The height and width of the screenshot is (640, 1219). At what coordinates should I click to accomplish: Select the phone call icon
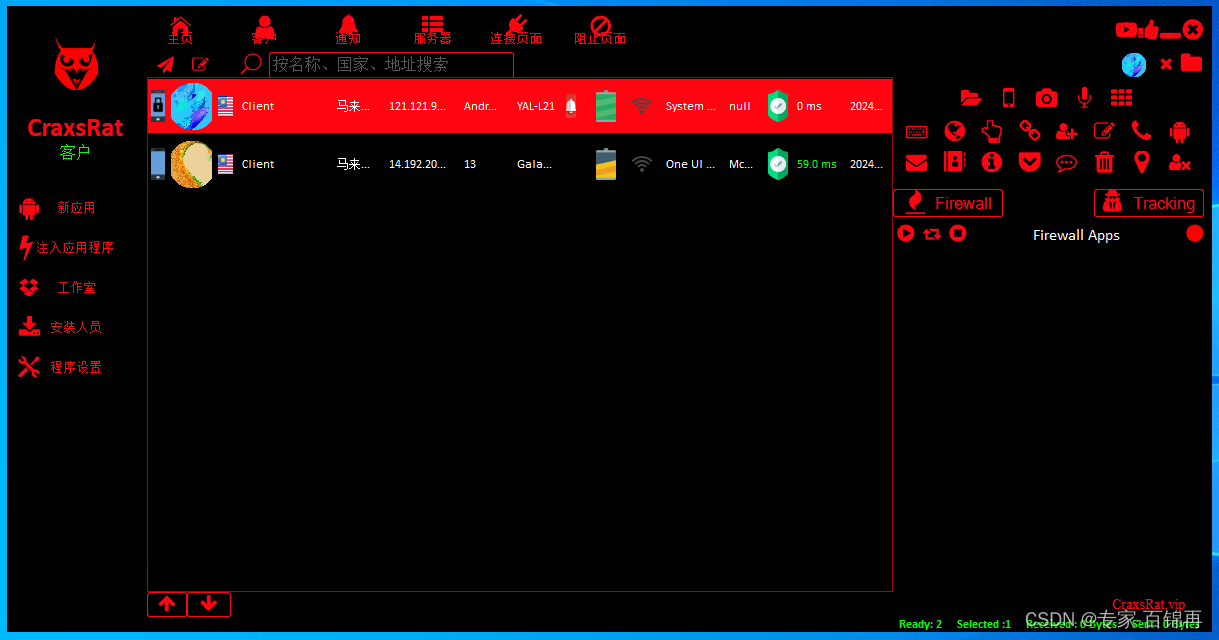pyautogui.click(x=1141, y=131)
